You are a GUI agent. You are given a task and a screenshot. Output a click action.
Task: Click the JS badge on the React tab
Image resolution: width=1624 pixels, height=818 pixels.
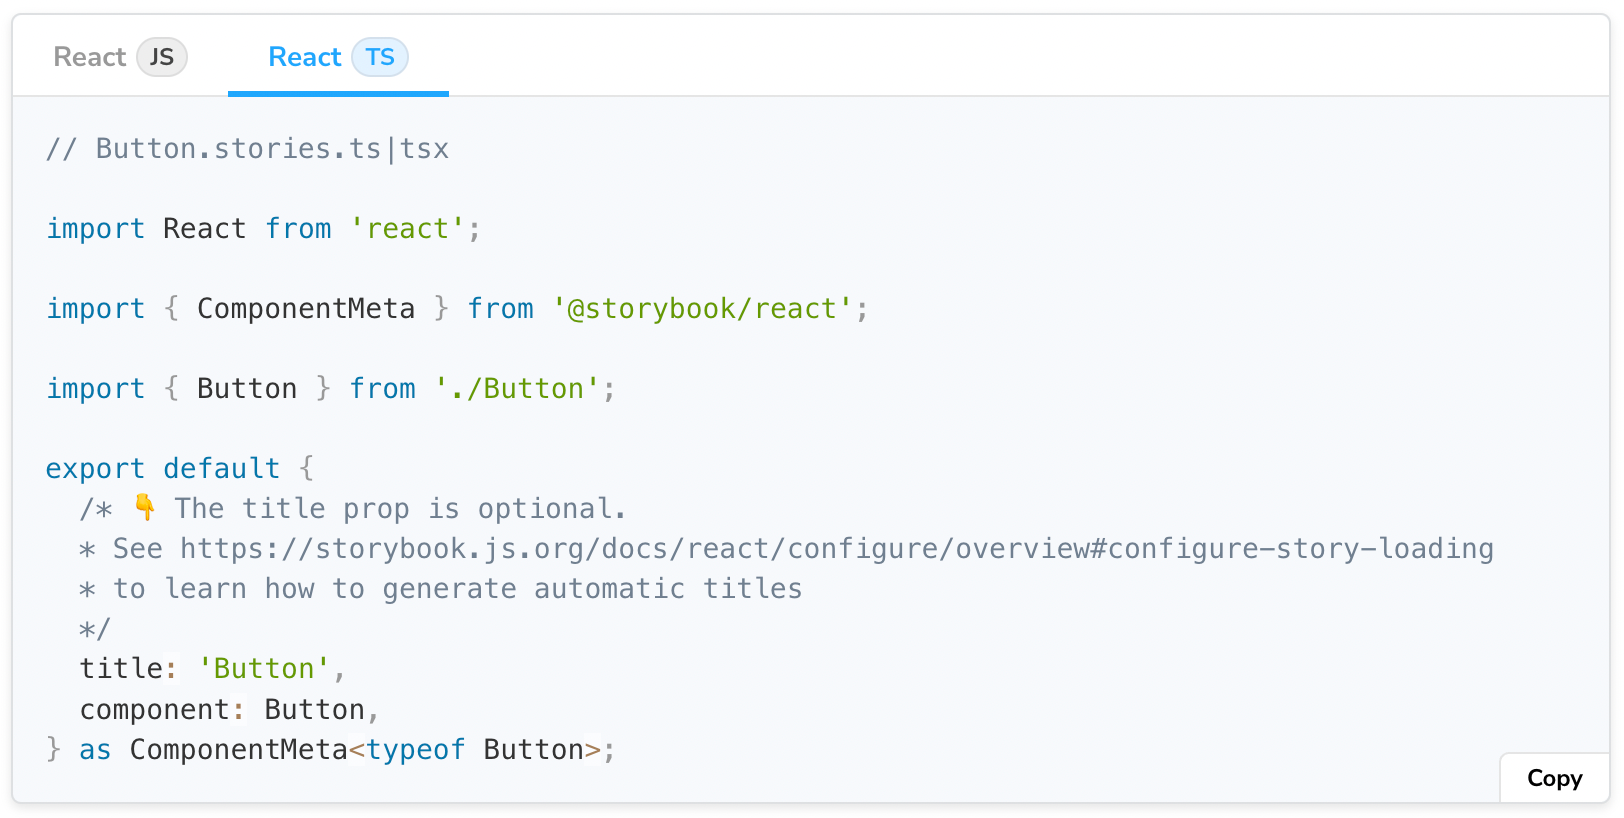coord(162,57)
